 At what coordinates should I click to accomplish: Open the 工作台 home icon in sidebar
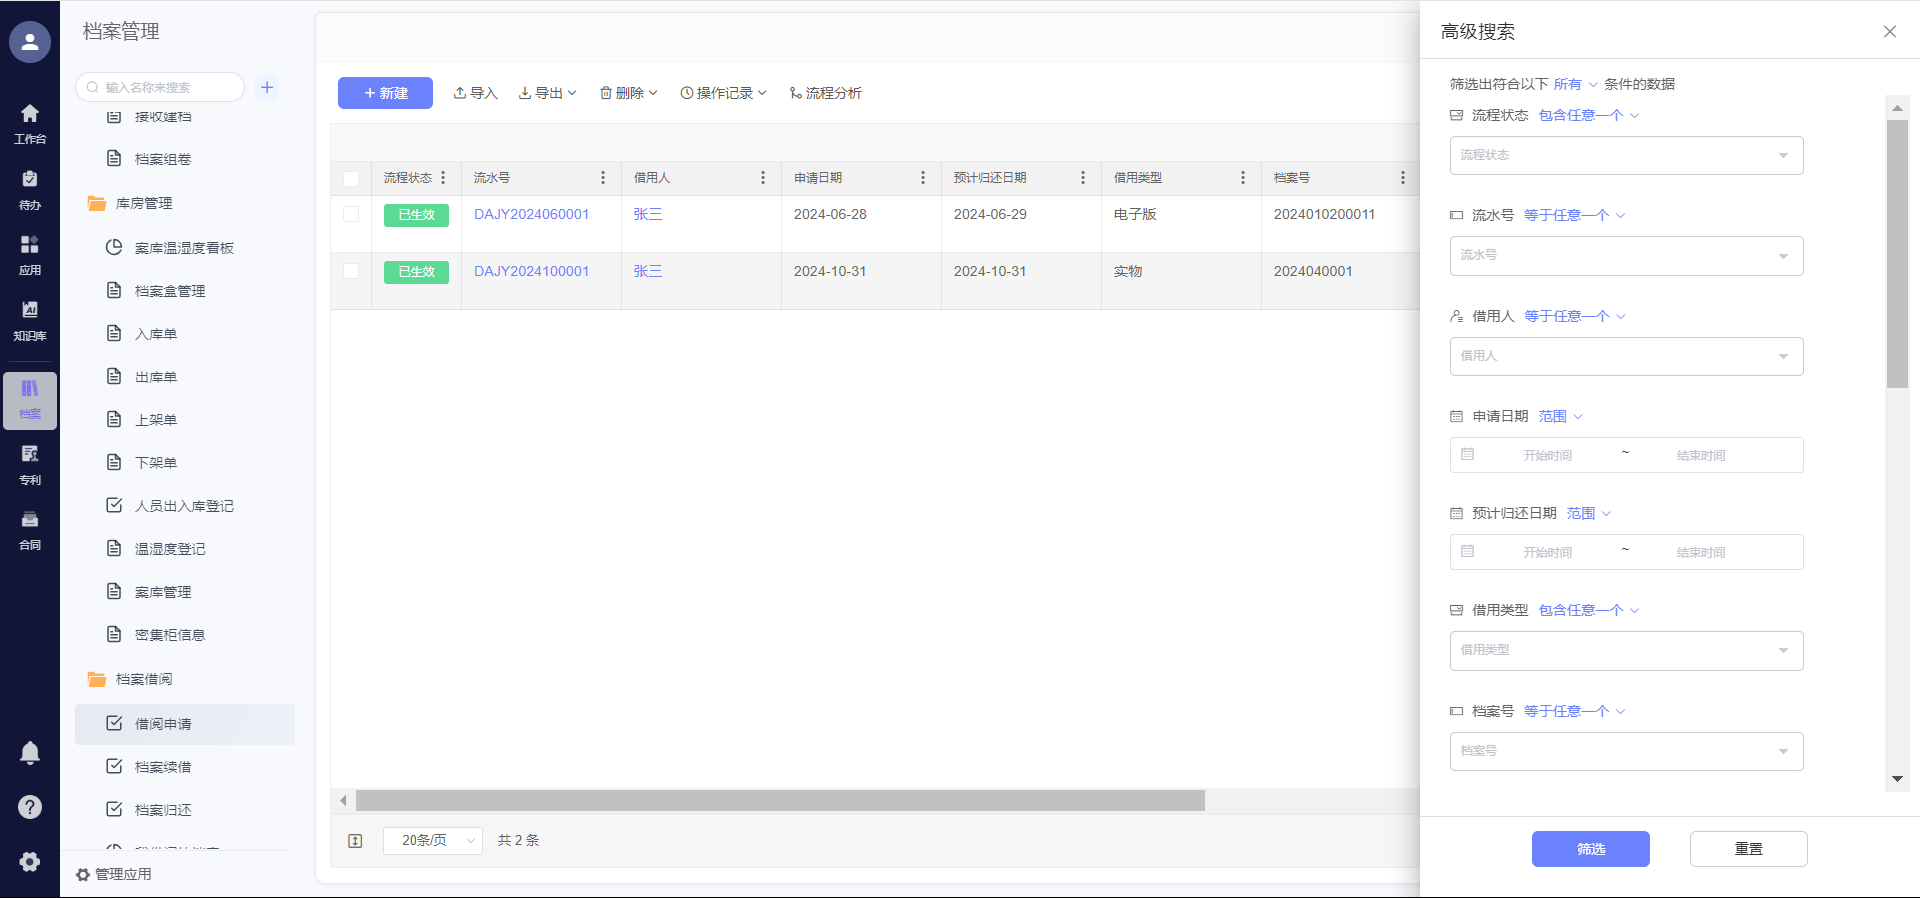(x=30, y=123)
